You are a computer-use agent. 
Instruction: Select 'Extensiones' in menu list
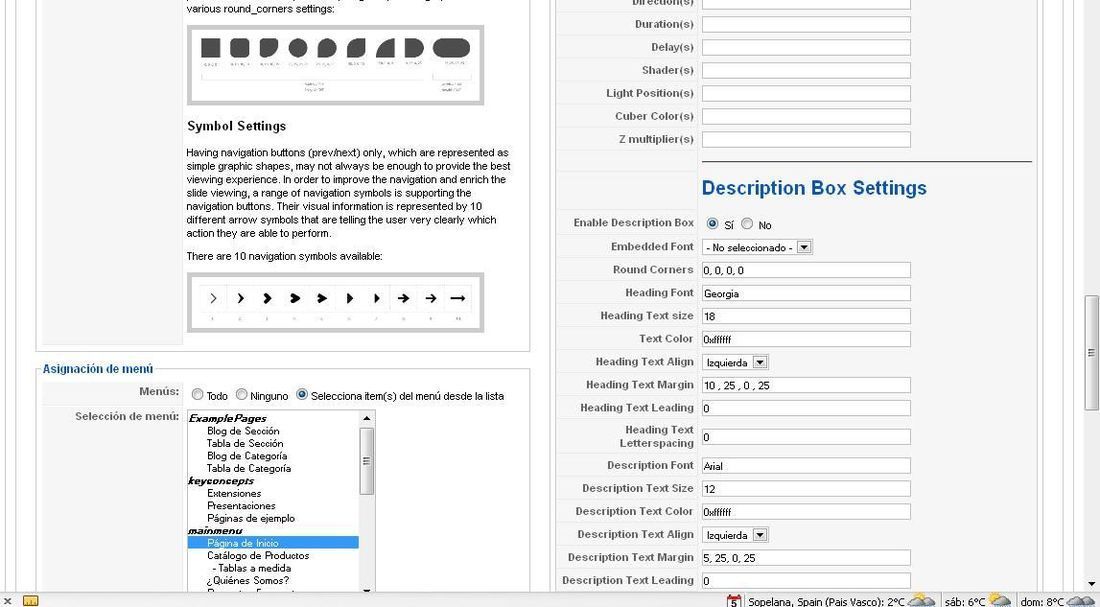click(234, 493)
